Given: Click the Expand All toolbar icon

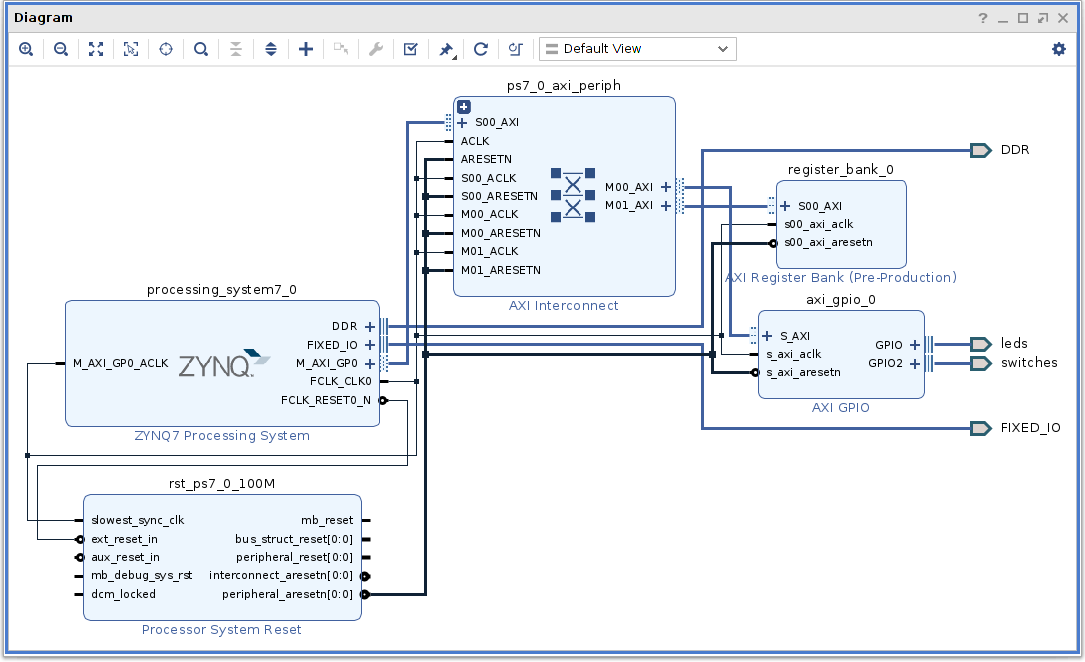Looking at the screenshot, I should click(271, 49).
